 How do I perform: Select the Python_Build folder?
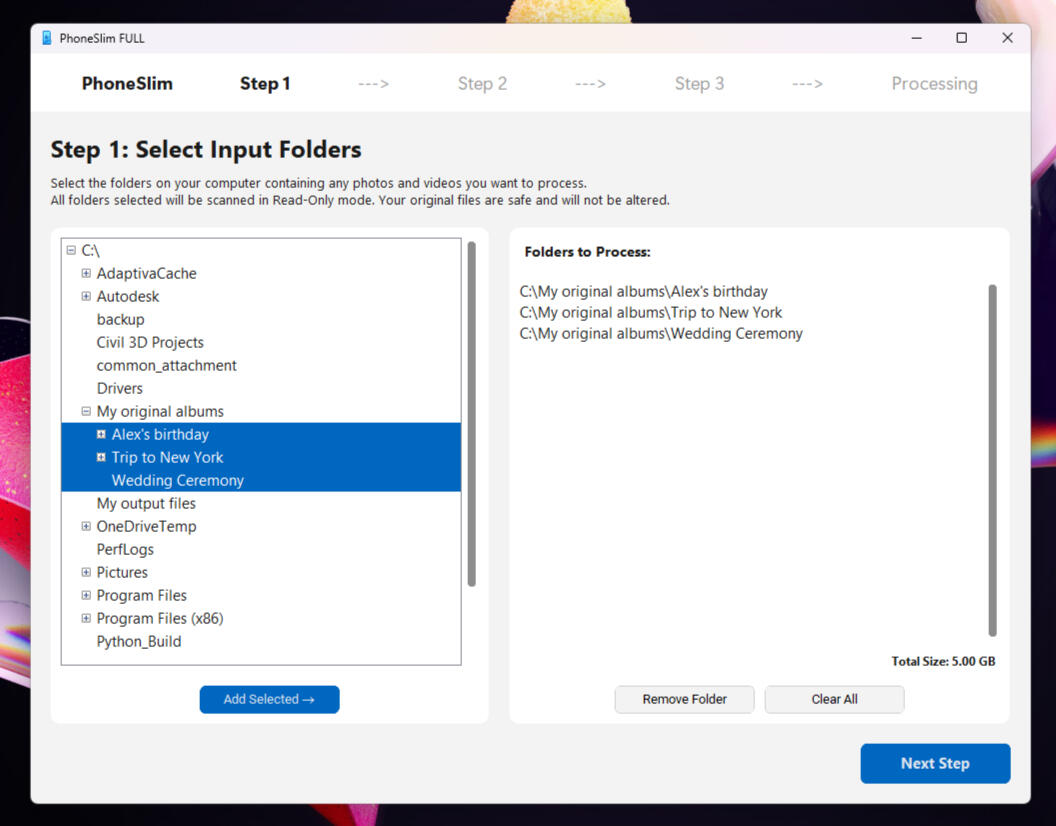(x=139, y=641)
